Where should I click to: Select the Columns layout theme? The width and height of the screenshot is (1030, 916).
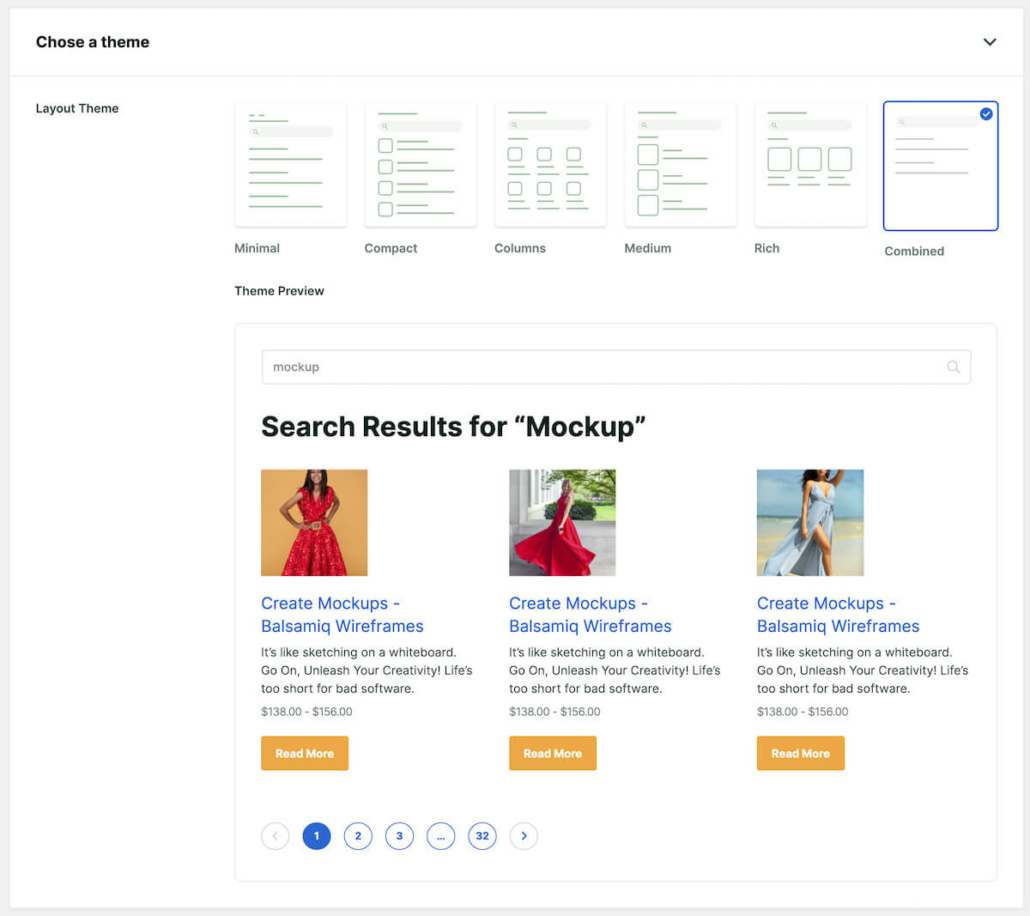[550, 164]
